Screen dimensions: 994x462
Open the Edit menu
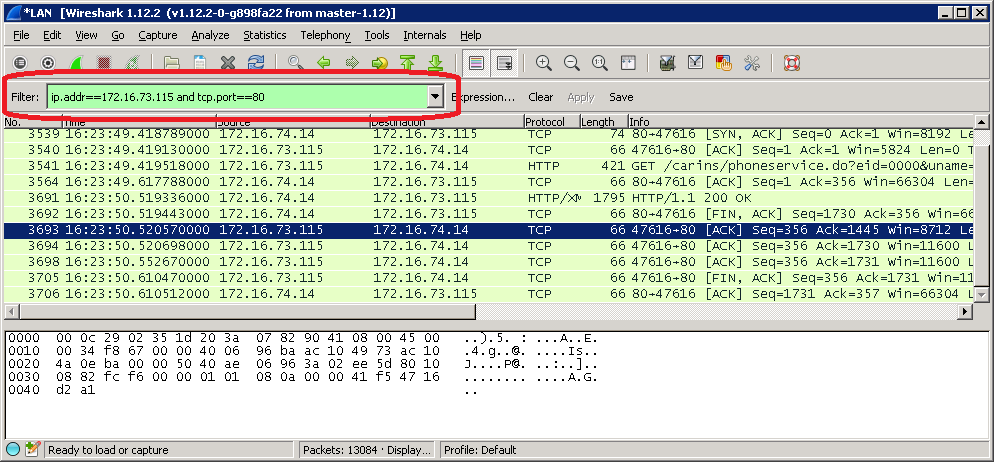tap(52, 35)
